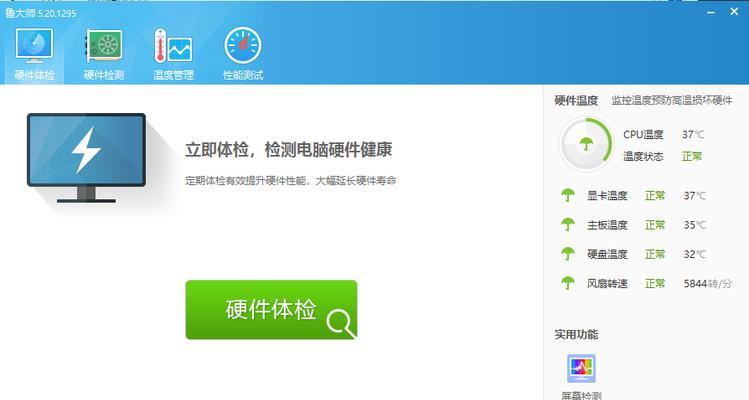This screenshot has height=400, width=749.
Task: Click the CPU temperature gauge circle
Action: click(x=586, y=144)
